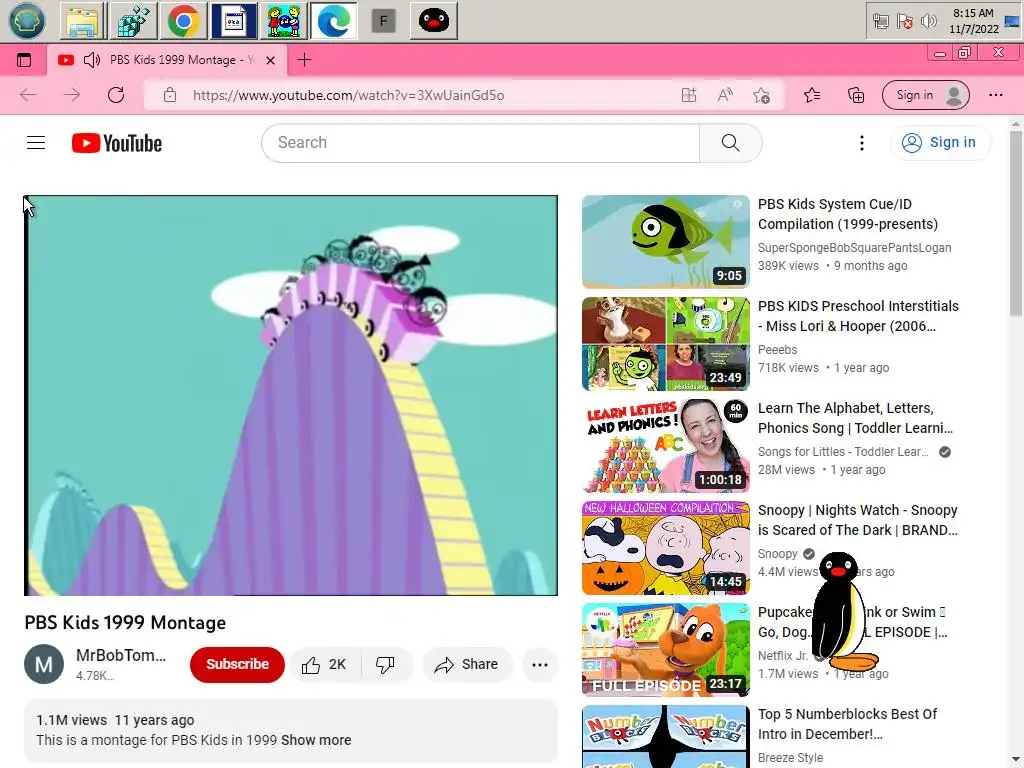This screenshot has height=768, width=1024.
Task: Add this page to favorites
Action: click(761, 95)
